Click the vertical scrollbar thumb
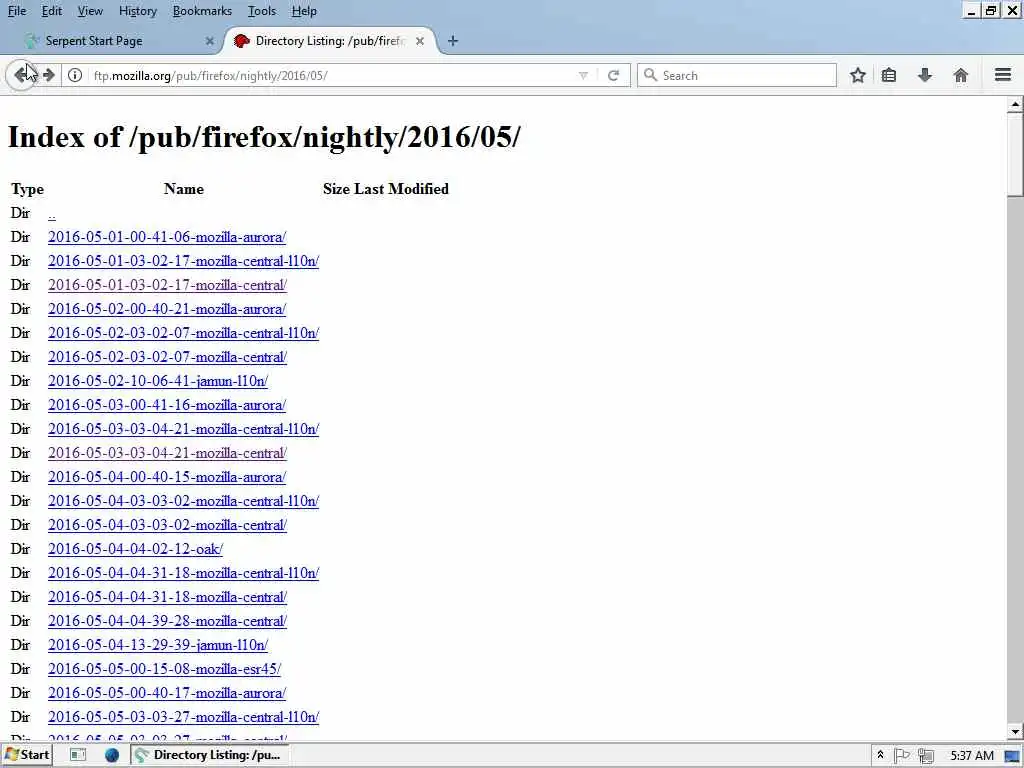The width and height of the screenshot is (1024, 768). click(1015, 154)
